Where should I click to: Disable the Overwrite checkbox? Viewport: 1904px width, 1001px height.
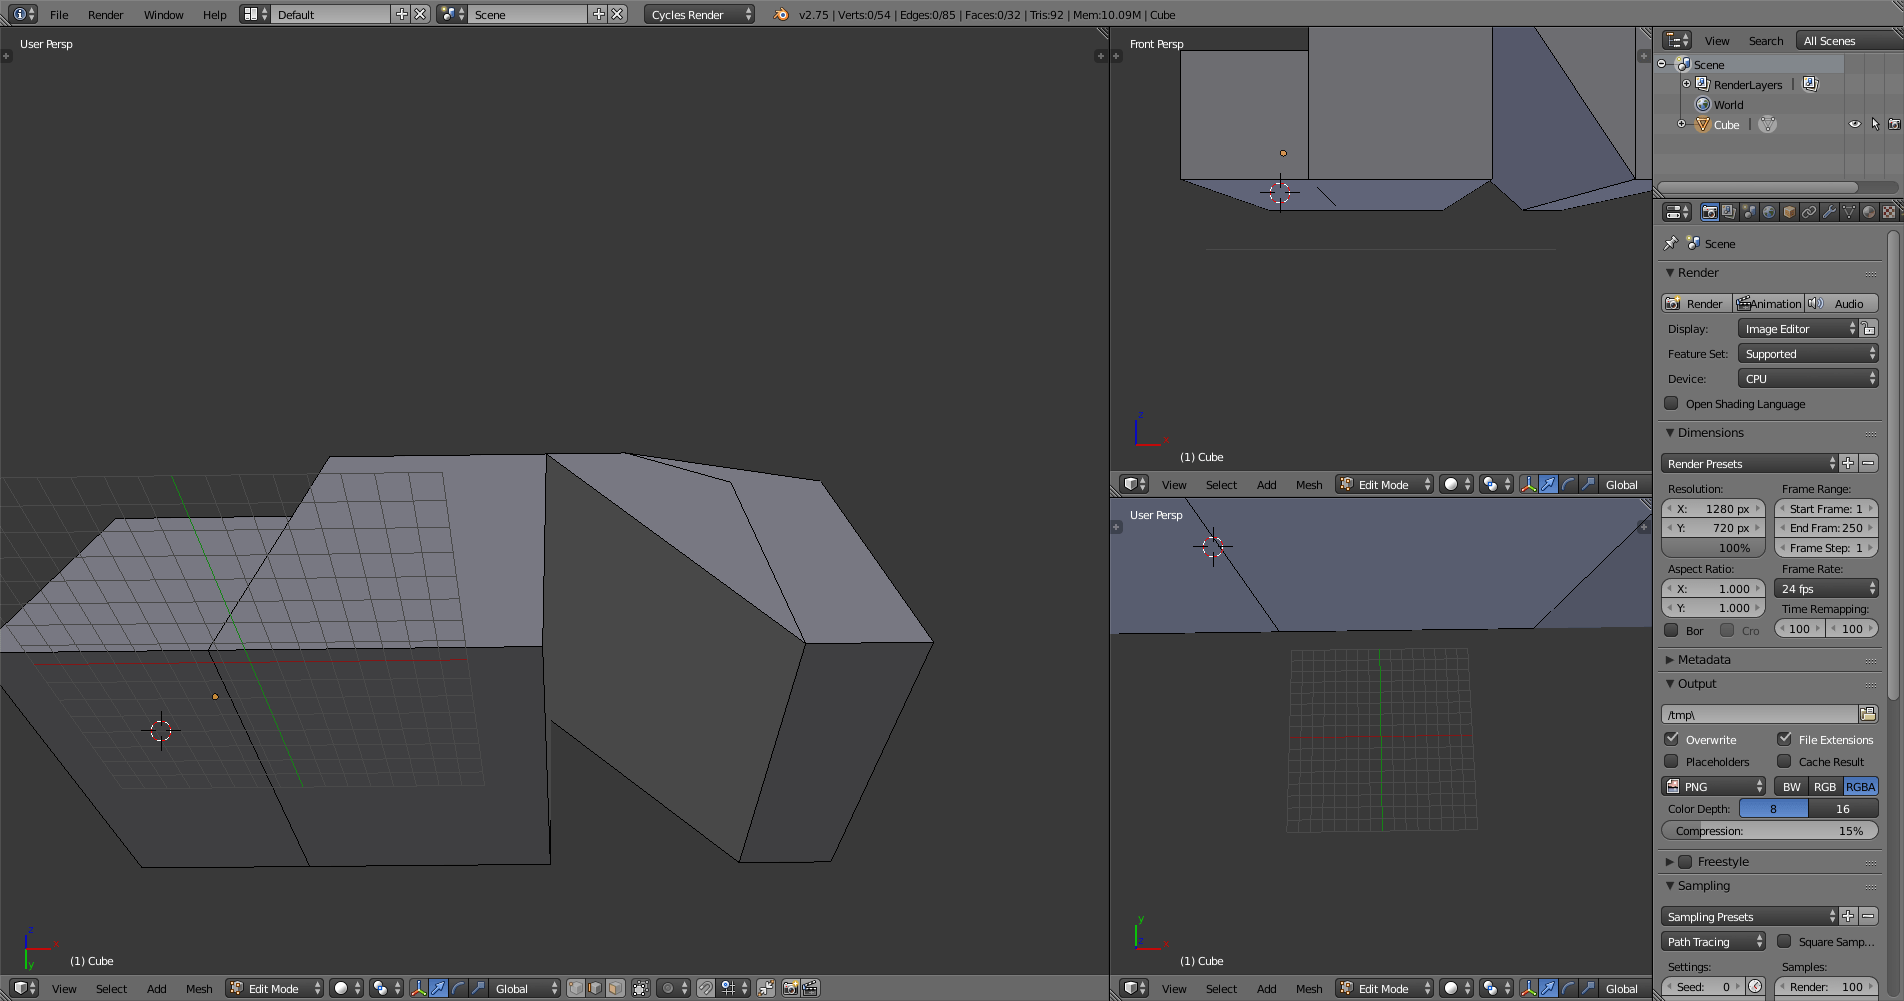(x=1672, y=740)
